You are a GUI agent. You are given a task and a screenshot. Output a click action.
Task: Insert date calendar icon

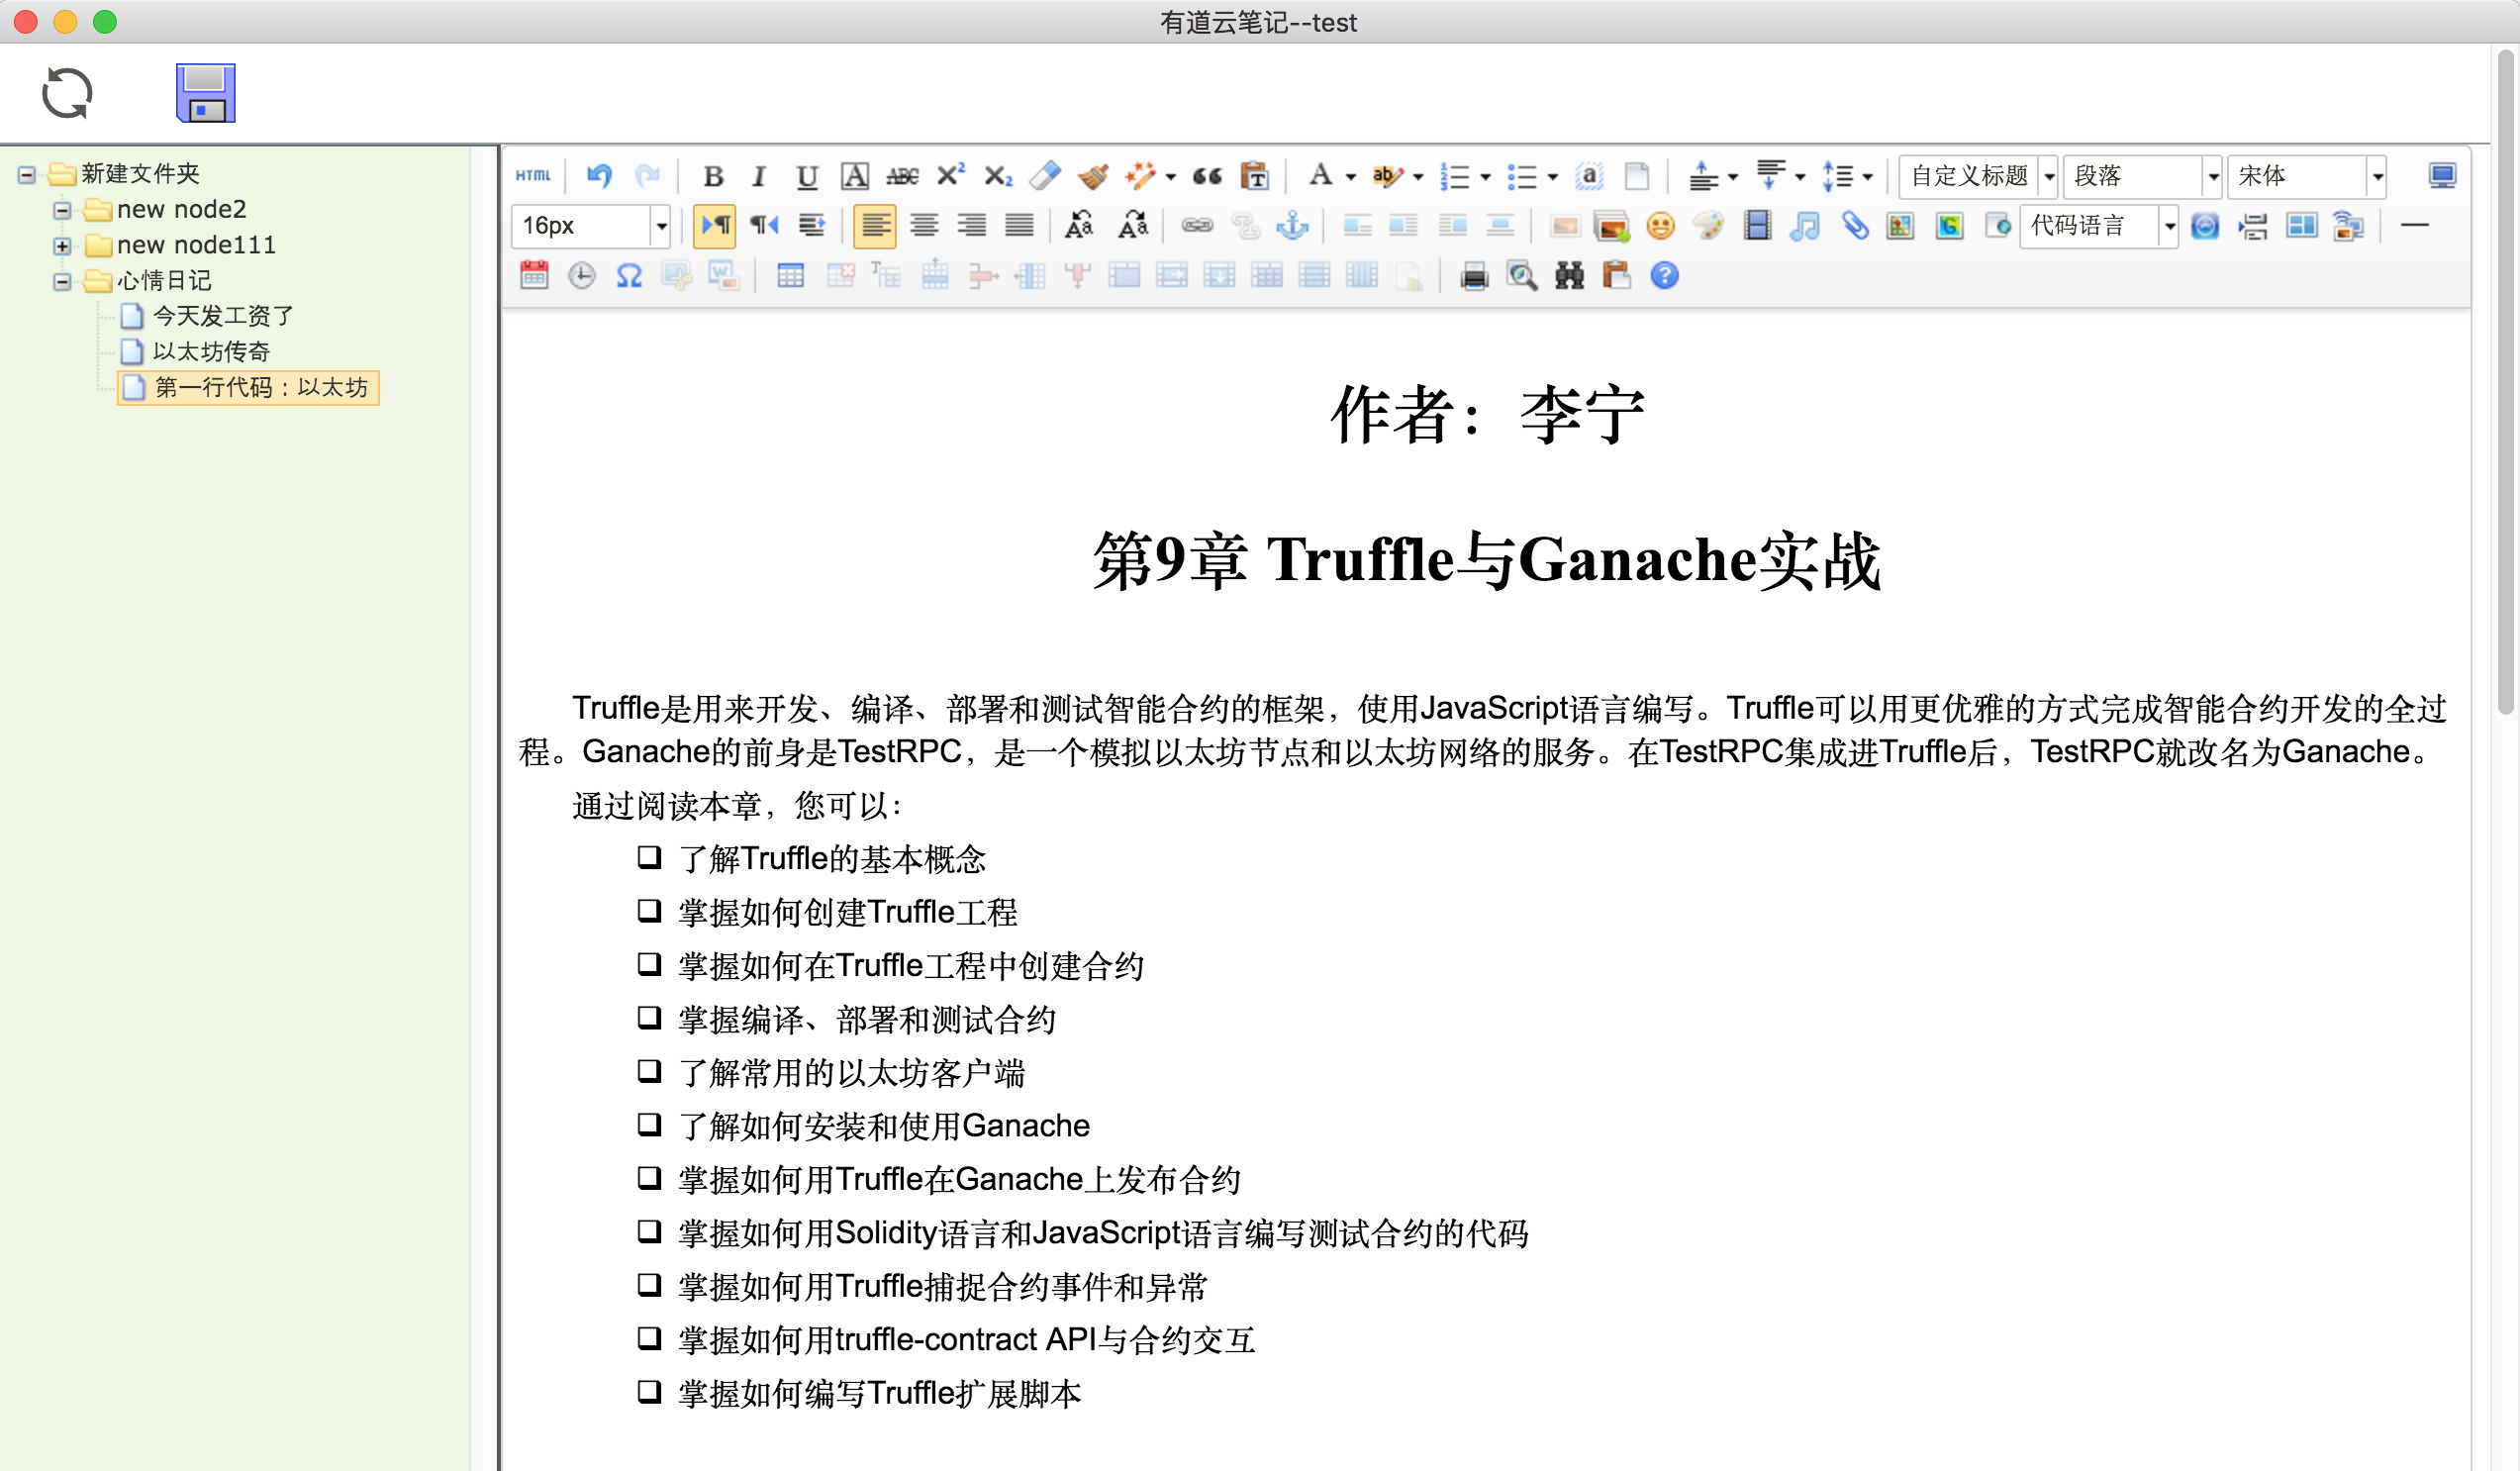tap(534, 276)
